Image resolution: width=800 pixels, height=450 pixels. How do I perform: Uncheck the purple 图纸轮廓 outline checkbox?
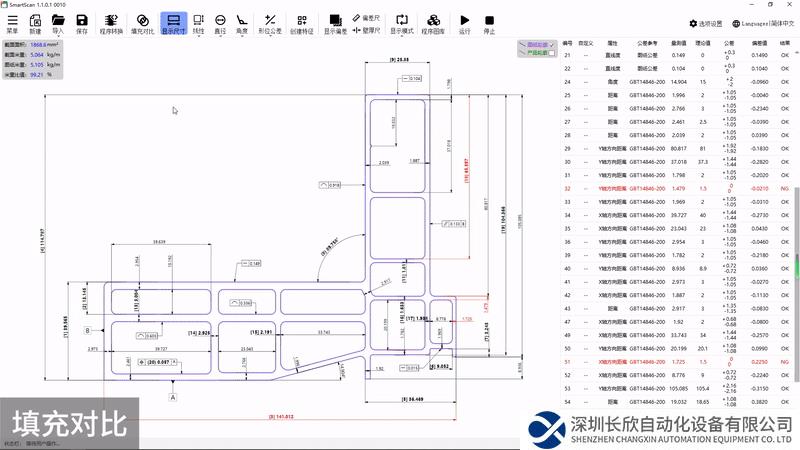(551, 45)
